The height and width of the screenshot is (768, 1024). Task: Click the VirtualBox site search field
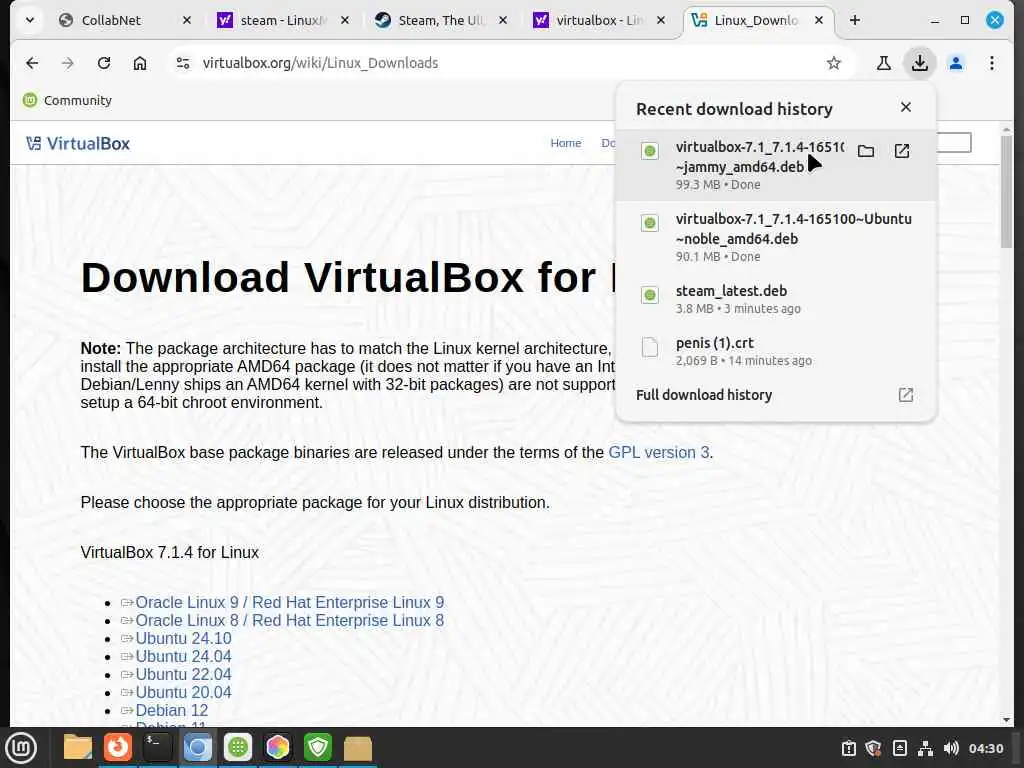coord(953,142)
